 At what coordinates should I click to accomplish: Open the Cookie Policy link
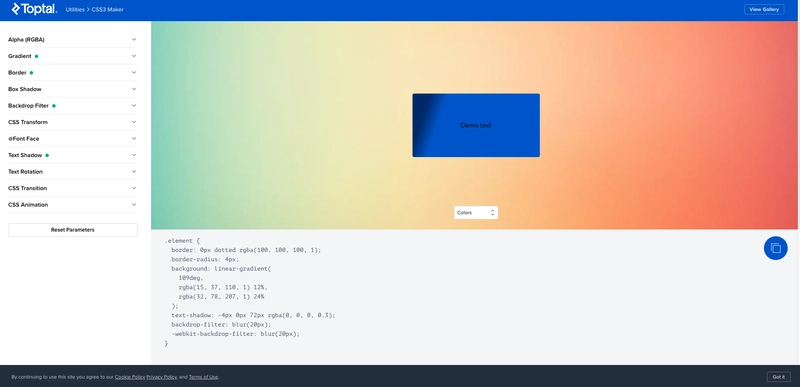click(130, 377)
